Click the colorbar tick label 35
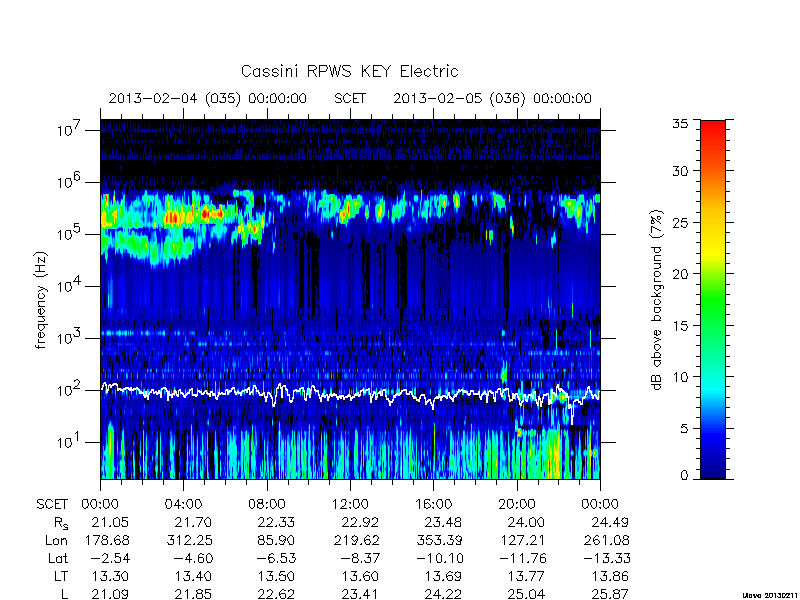Viewport: 800px width, 600px height. [680, 124]
